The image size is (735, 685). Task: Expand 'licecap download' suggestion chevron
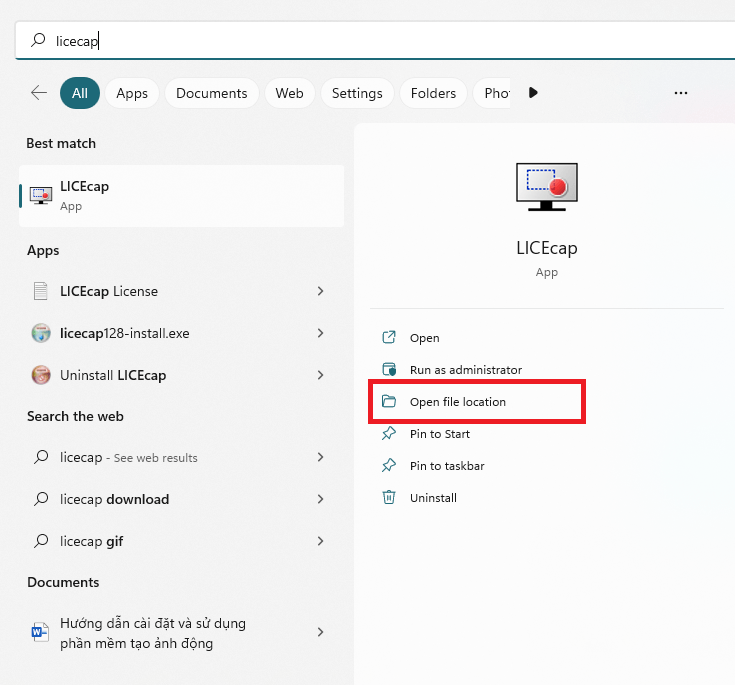point(321,499)
